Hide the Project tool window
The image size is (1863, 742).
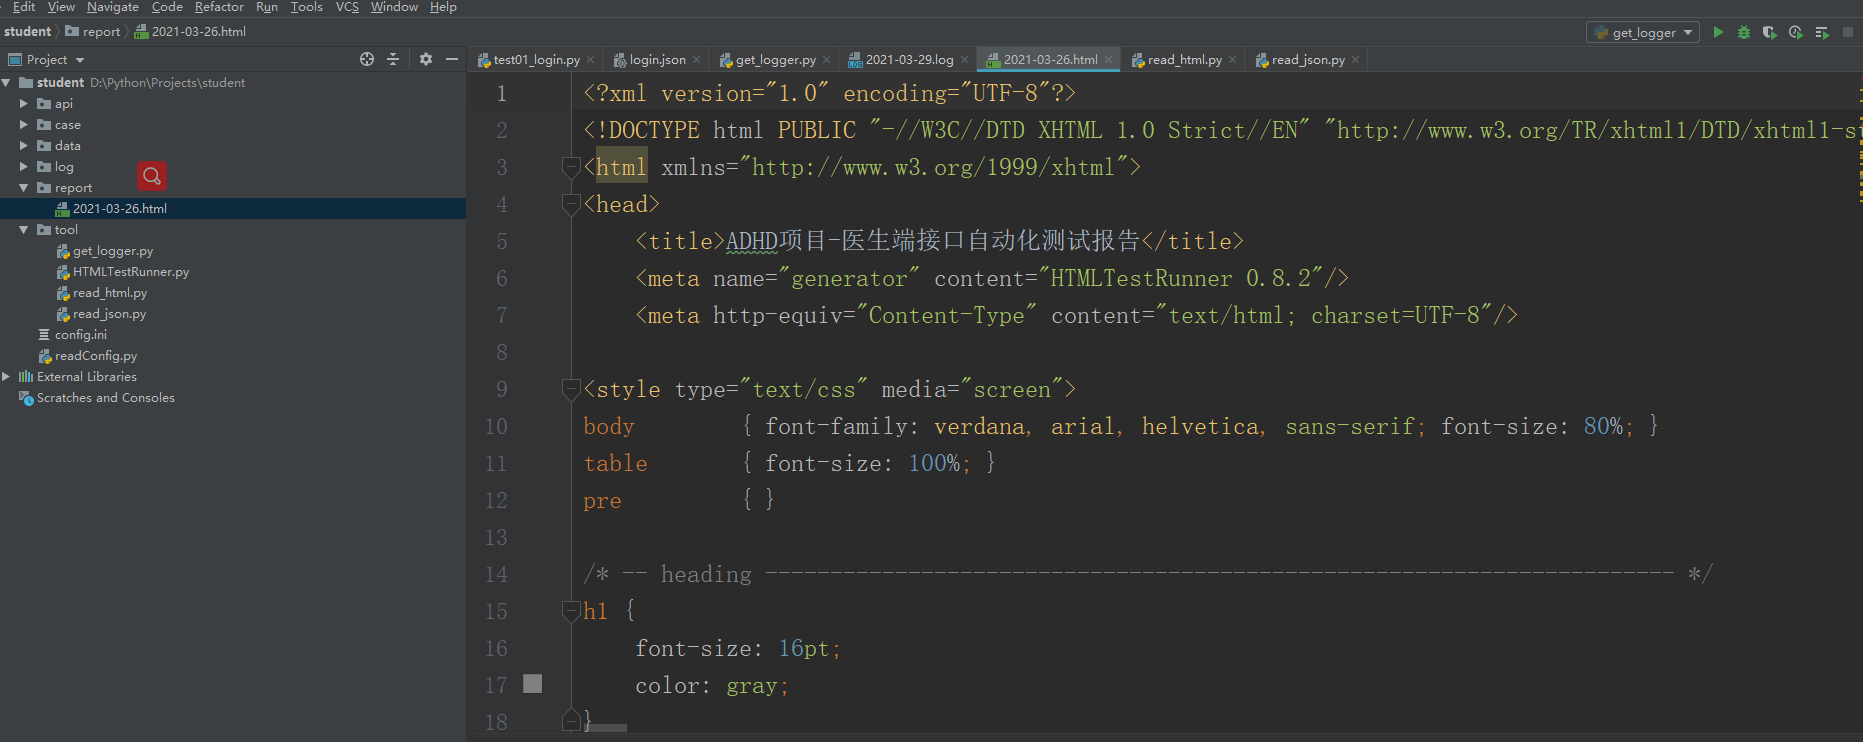(452, 59)
